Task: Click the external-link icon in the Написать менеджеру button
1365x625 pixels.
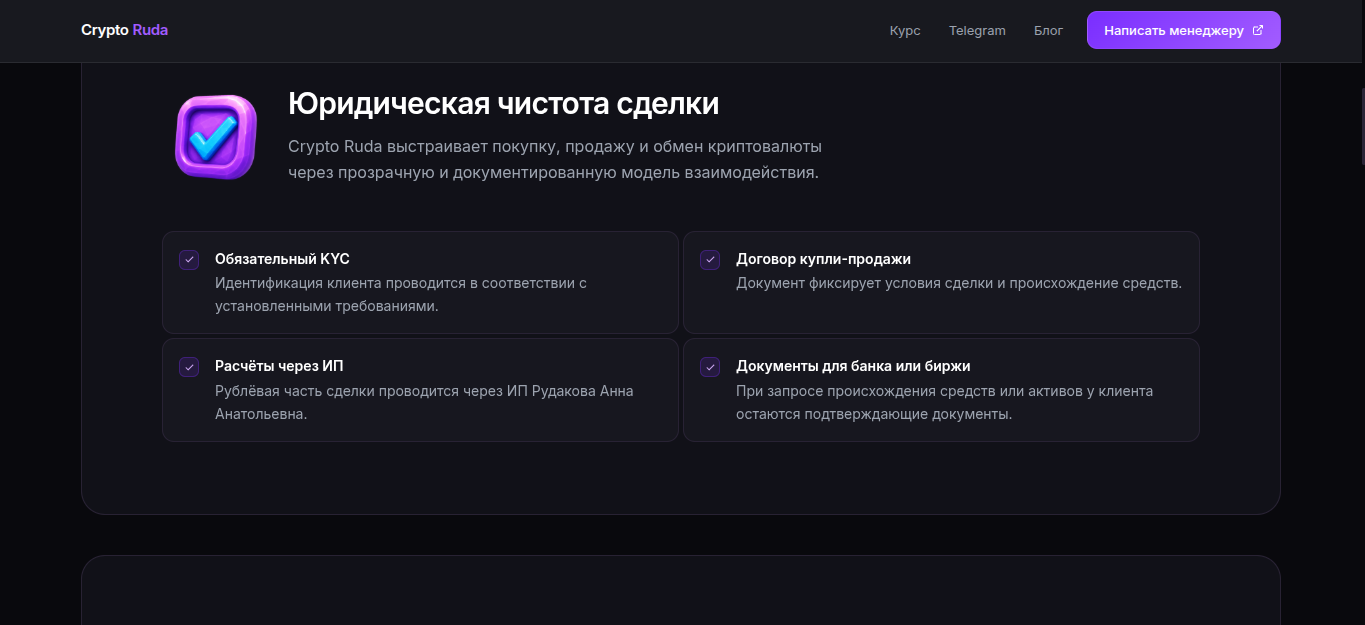Action: tap(1258, 30)
